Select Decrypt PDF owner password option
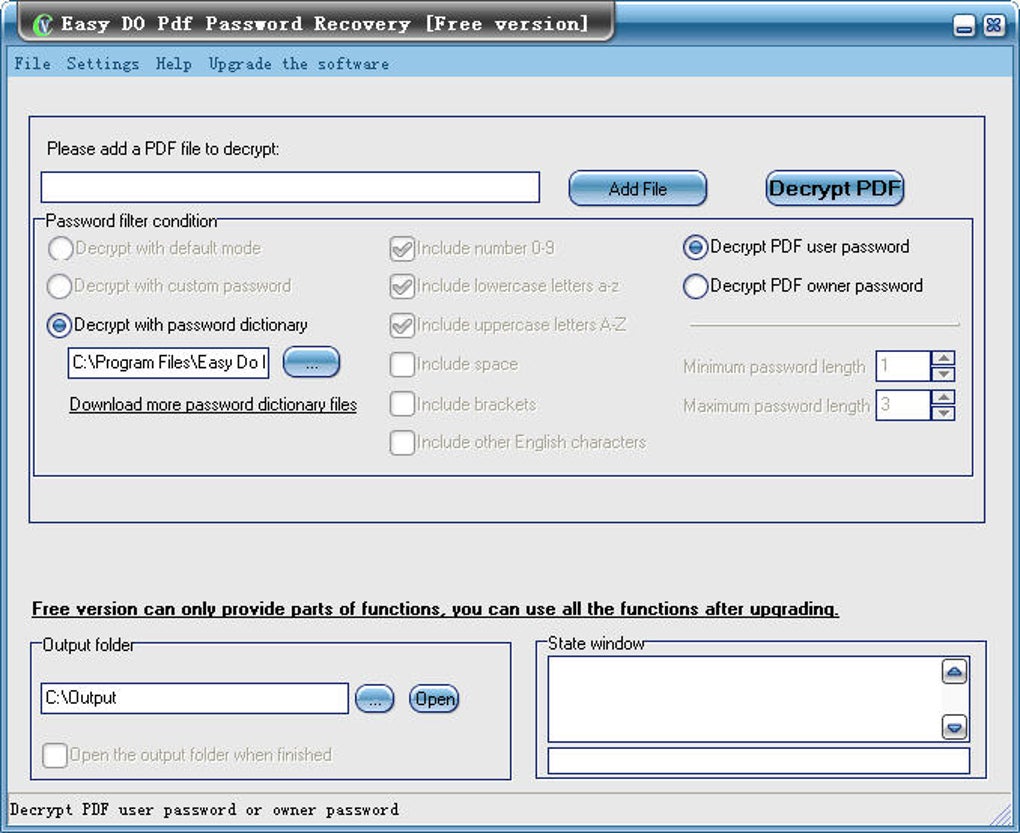This screenshot has height=833, width=1020. click(x=695, y=286)
